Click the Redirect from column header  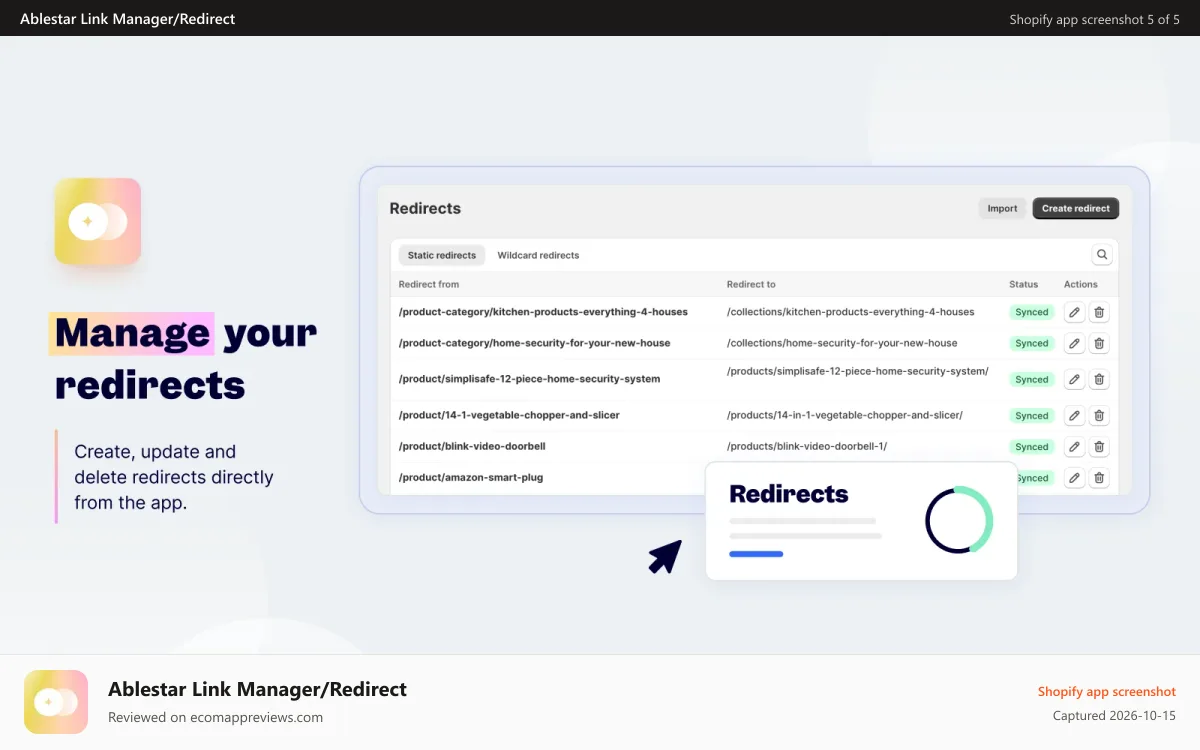point(429,284)
